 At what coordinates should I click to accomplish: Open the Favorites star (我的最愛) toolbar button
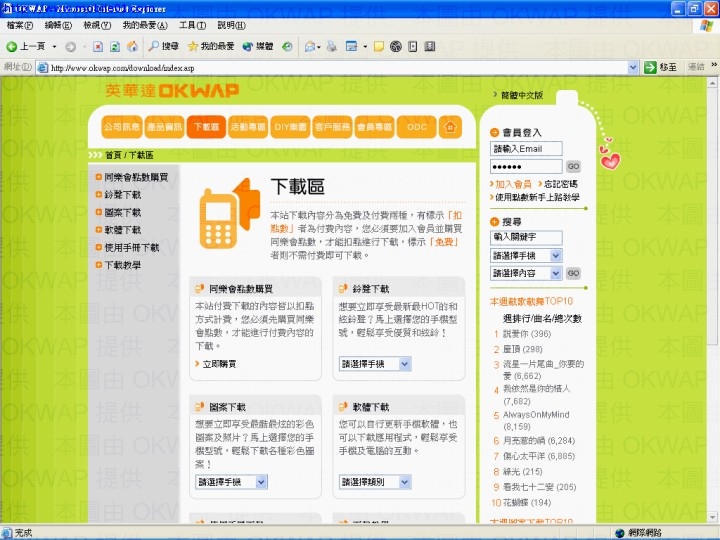[211, 46]
